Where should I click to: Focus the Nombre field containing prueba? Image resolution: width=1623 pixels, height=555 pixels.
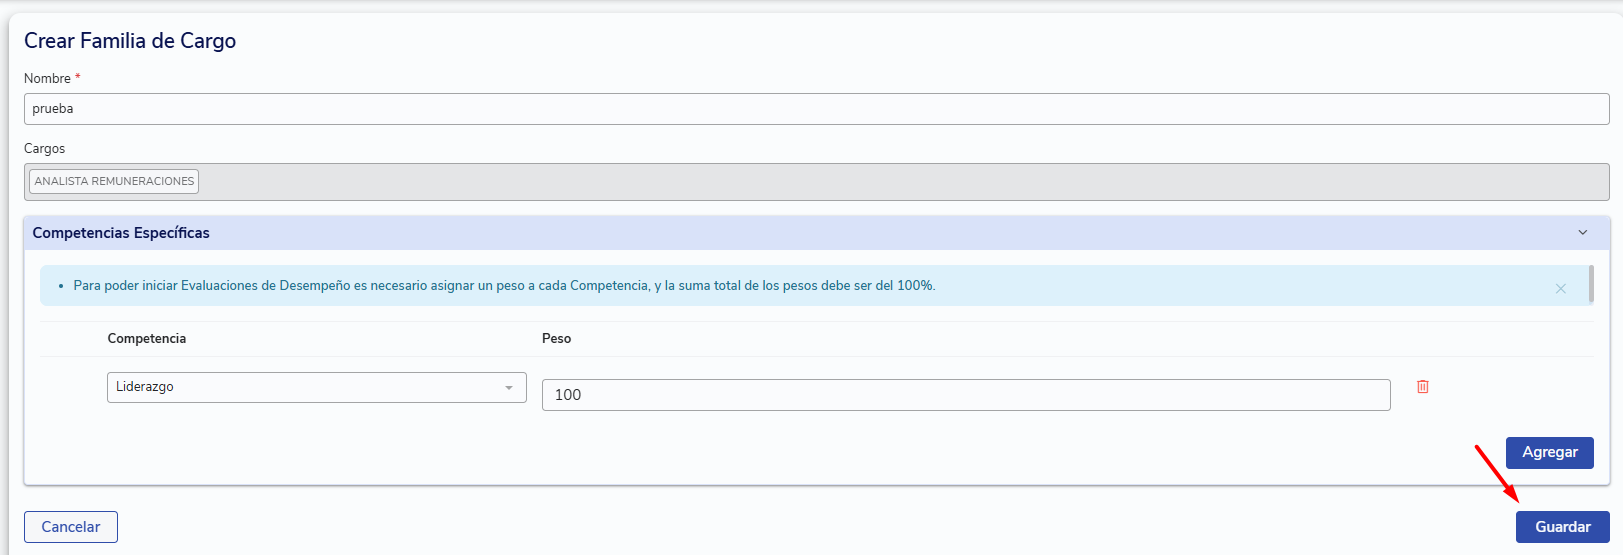pyautogui.click(x=816, y=109)
